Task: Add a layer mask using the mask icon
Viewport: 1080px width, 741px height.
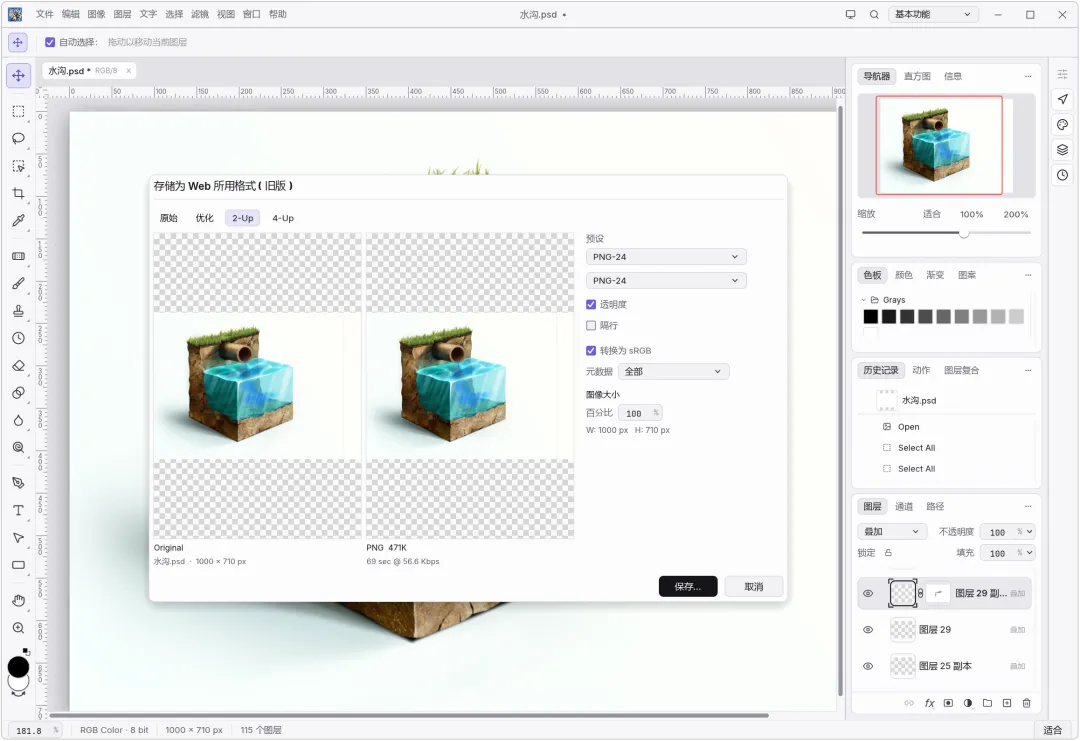Action: click(948, 703)
